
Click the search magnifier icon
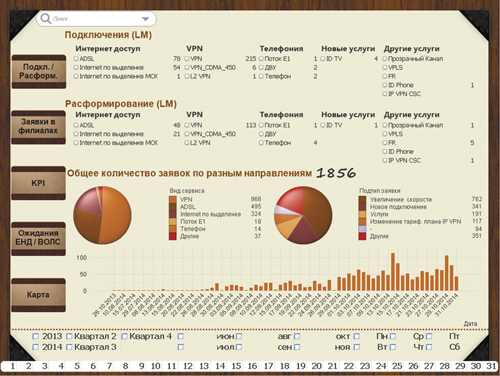click(x=45, y=19)
